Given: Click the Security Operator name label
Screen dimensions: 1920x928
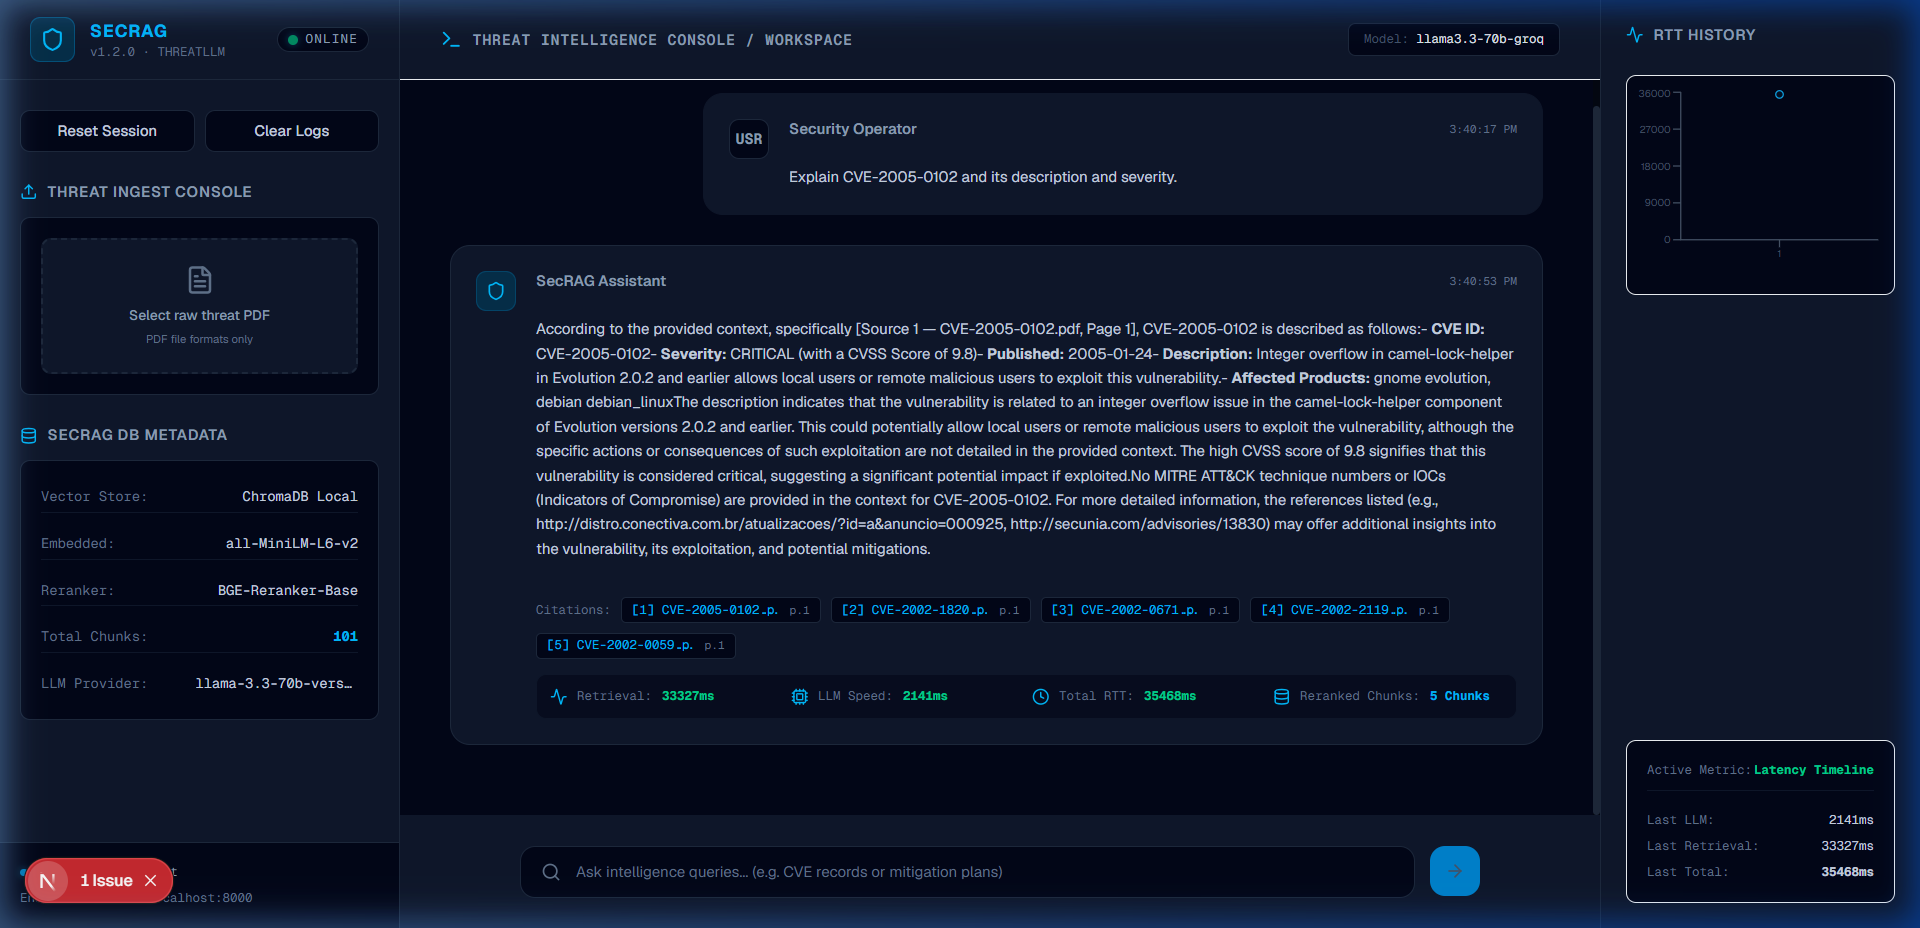Looking at the screenshot, I should point(853,129).
